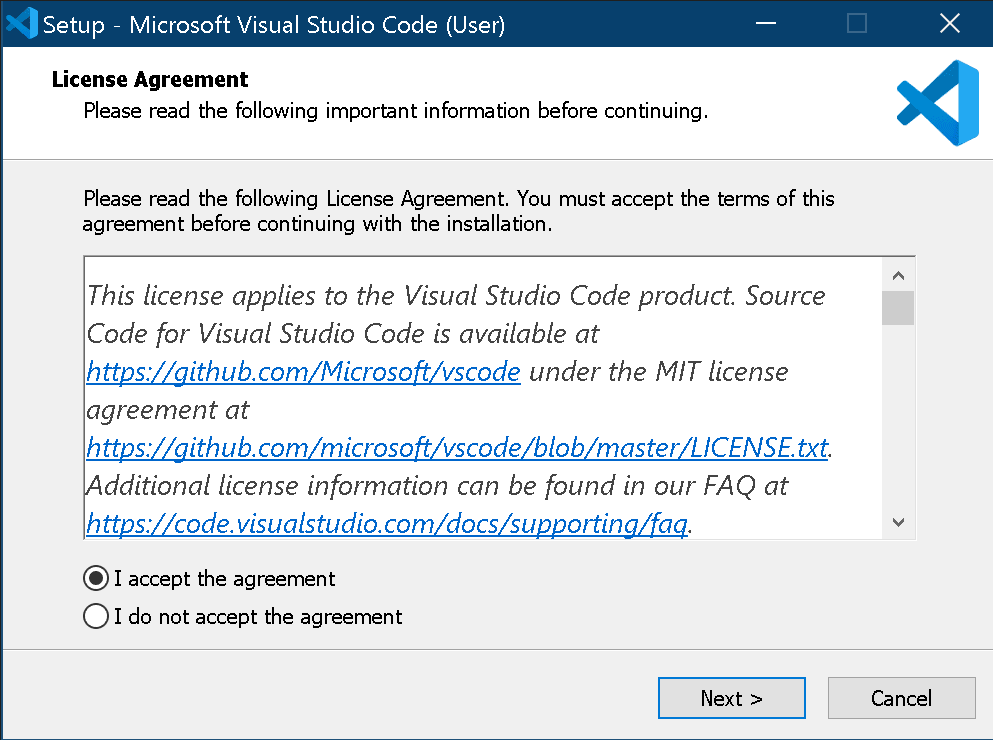Click the License Agreement heading text

pyautogui.click(x=150, y=79)
